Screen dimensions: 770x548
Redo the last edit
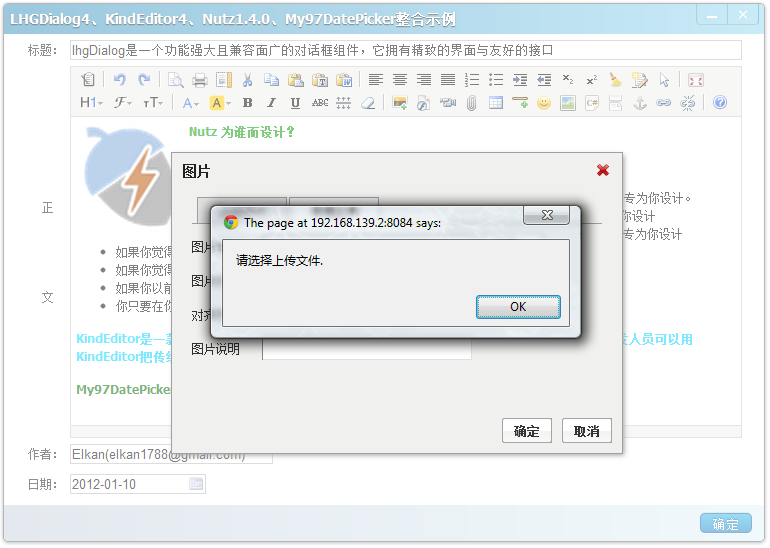tap(144, 80)
